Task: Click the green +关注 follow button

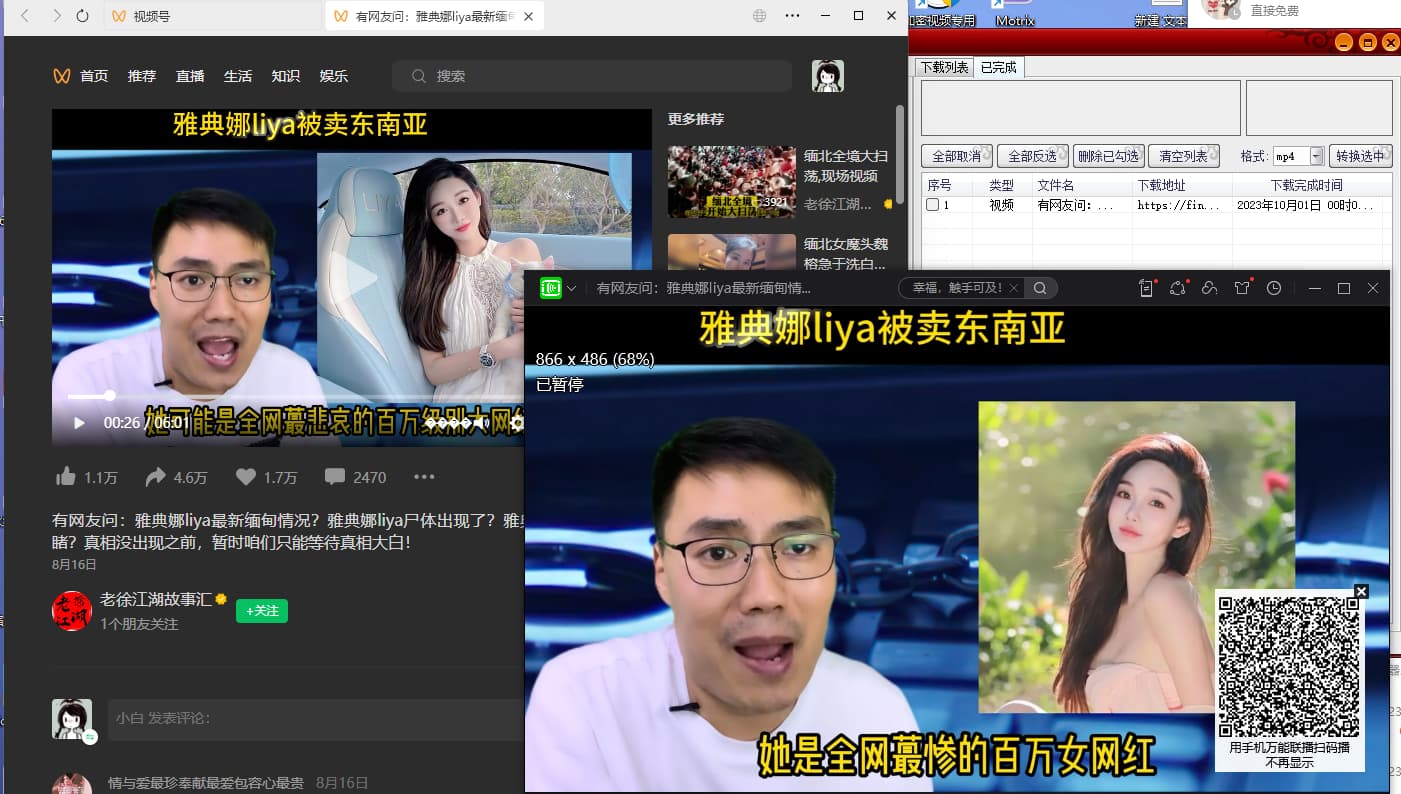Action: (262, 610)
